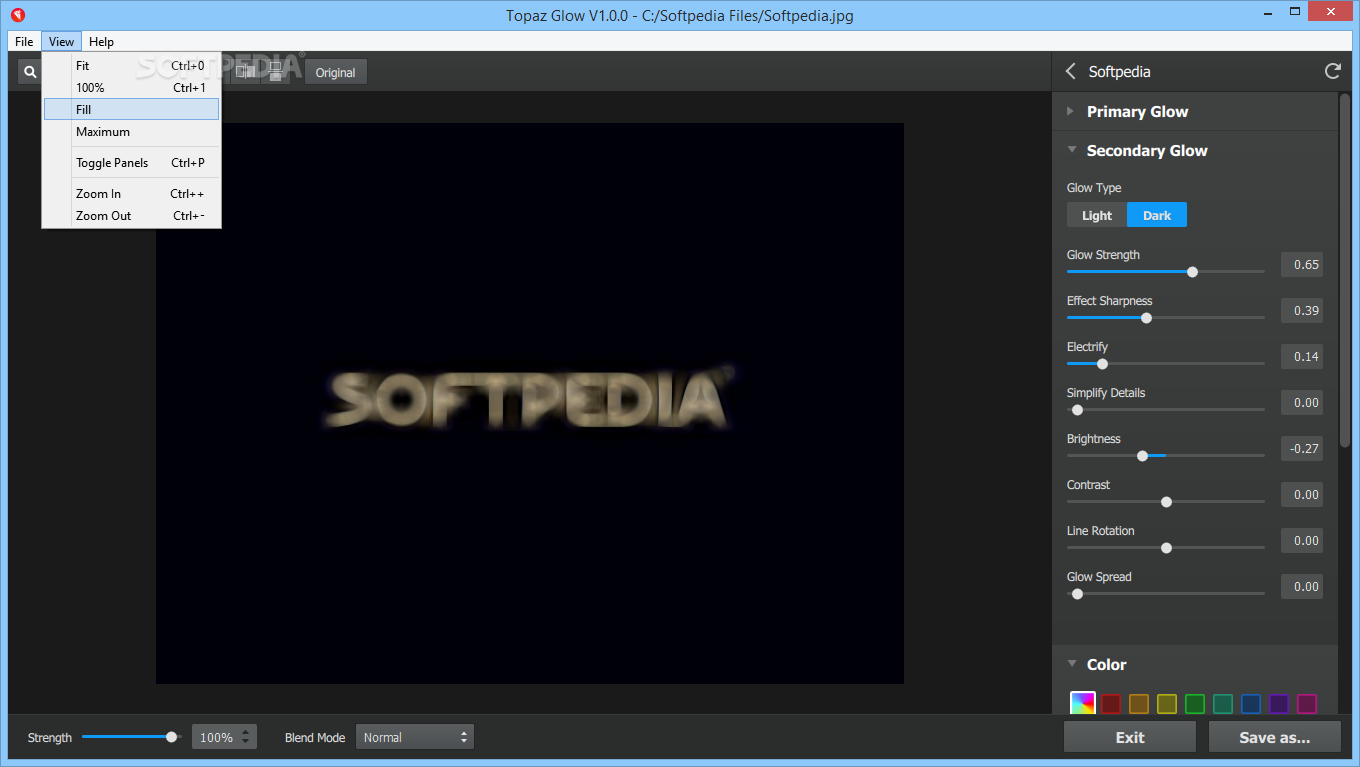Click the Original button
Viewport: 1360px width, 767px height.
pyautogui.click(x=336, y=72)
